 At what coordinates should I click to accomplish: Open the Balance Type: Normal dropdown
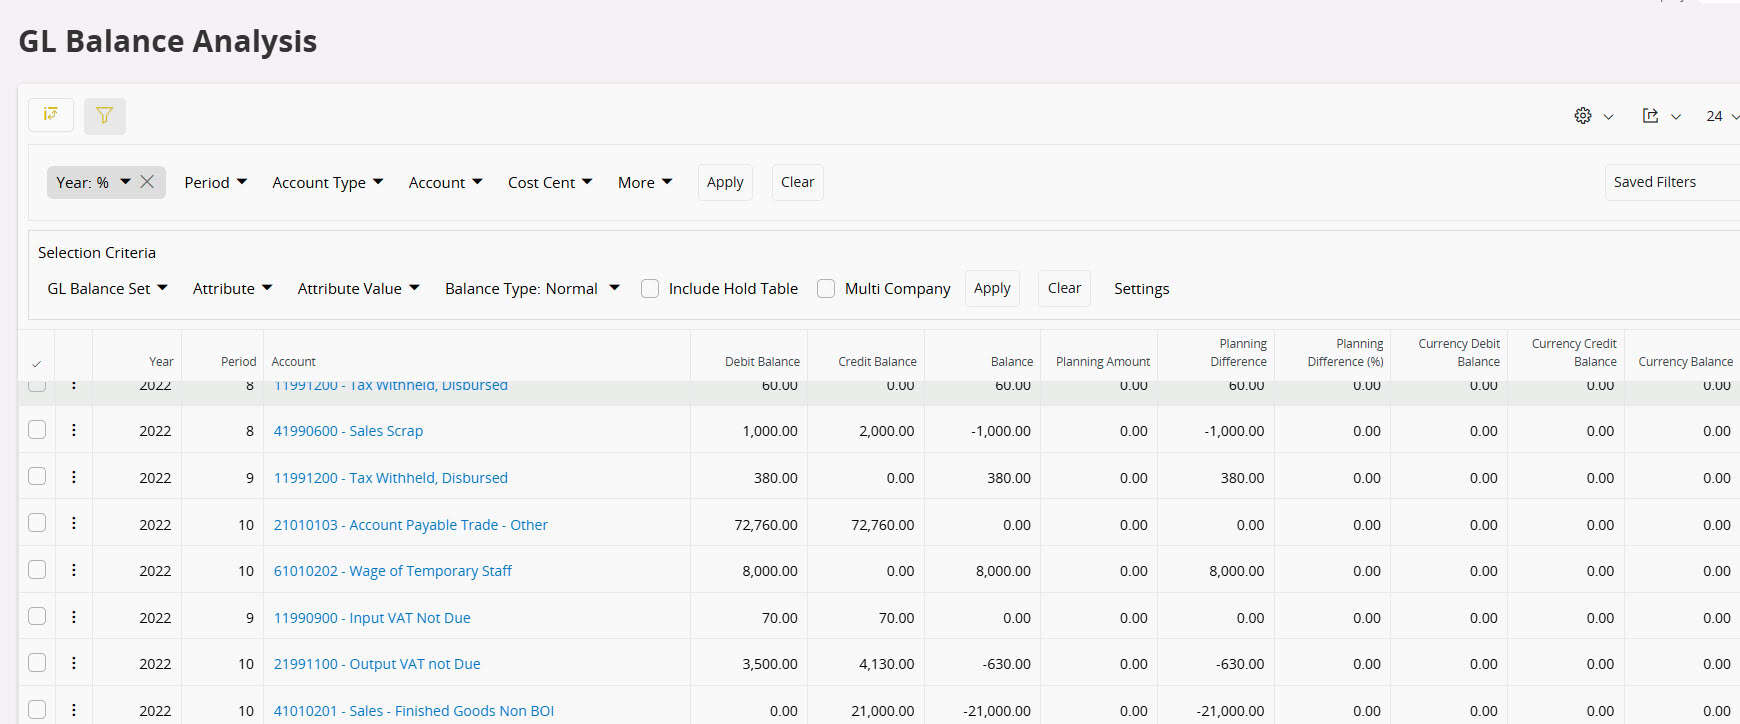pyautogui.click(x=532, y=289)
